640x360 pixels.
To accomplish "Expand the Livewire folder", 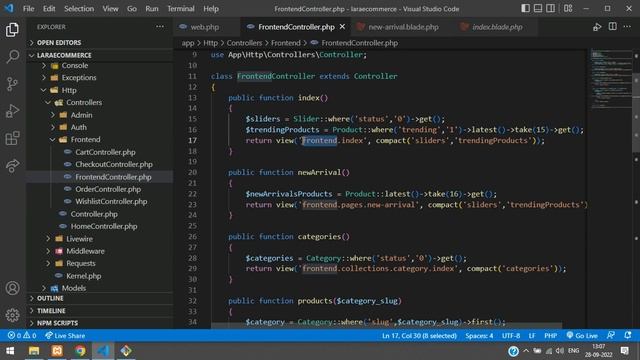I will [x=79, y=239].
